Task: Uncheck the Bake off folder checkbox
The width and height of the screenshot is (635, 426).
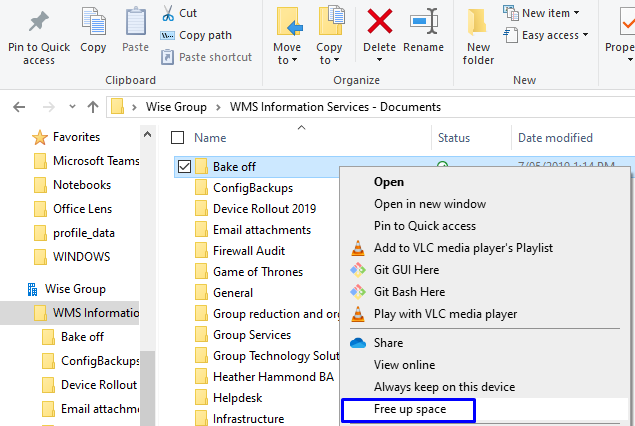Action: click(x=184, y=166)
